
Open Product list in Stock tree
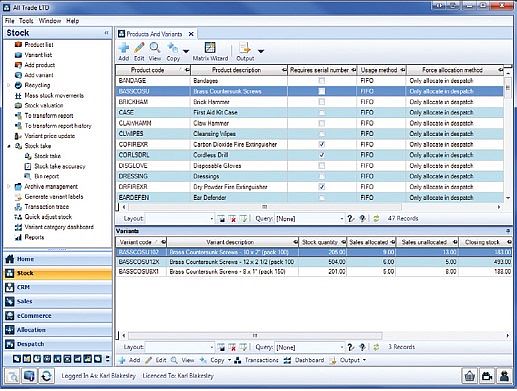pos(39,44)
